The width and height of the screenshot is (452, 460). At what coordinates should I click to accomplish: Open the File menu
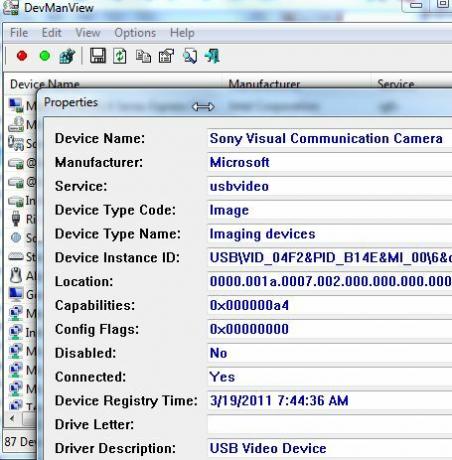(x=19, y=33)
